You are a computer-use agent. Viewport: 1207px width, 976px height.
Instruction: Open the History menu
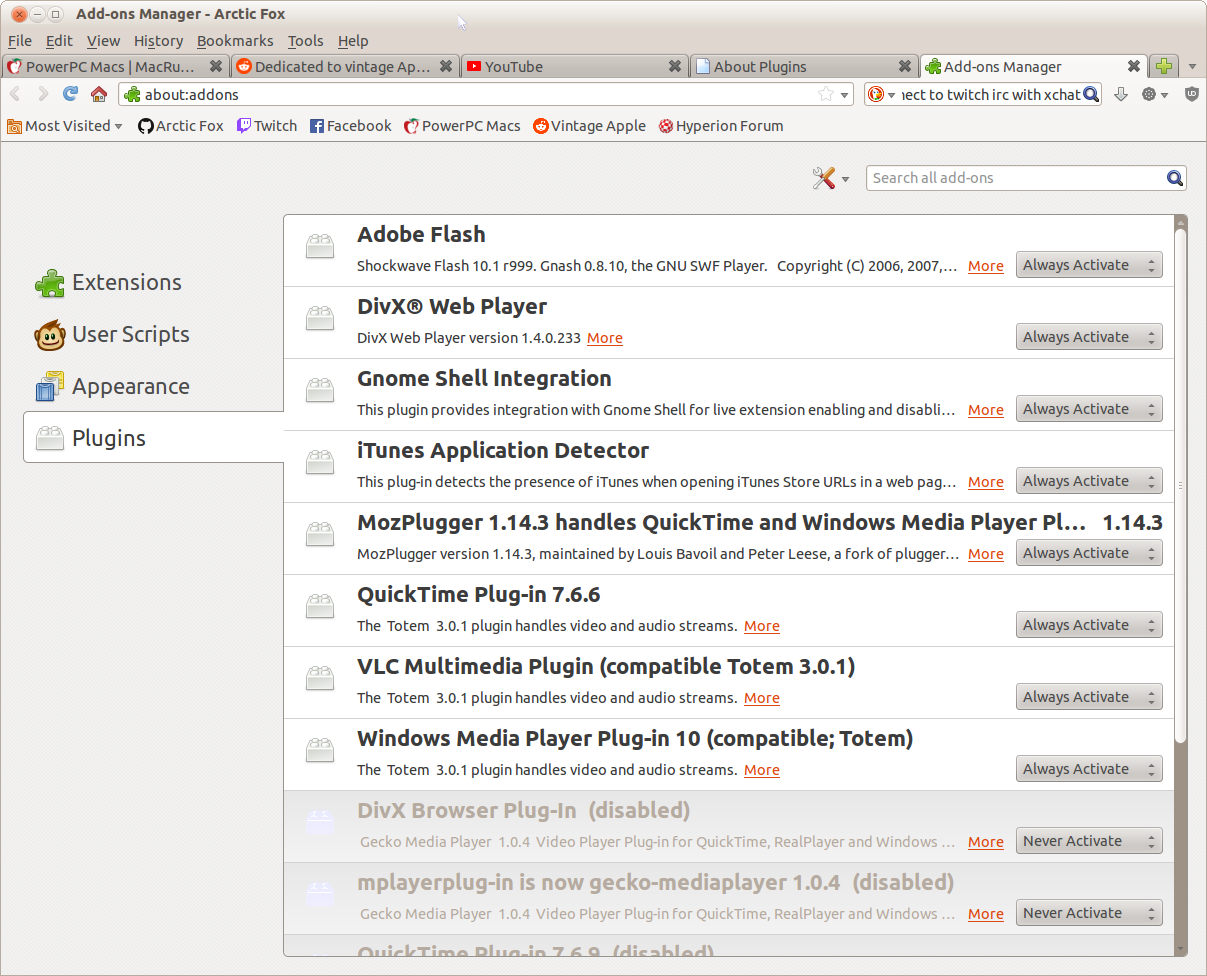click(158, 41)
